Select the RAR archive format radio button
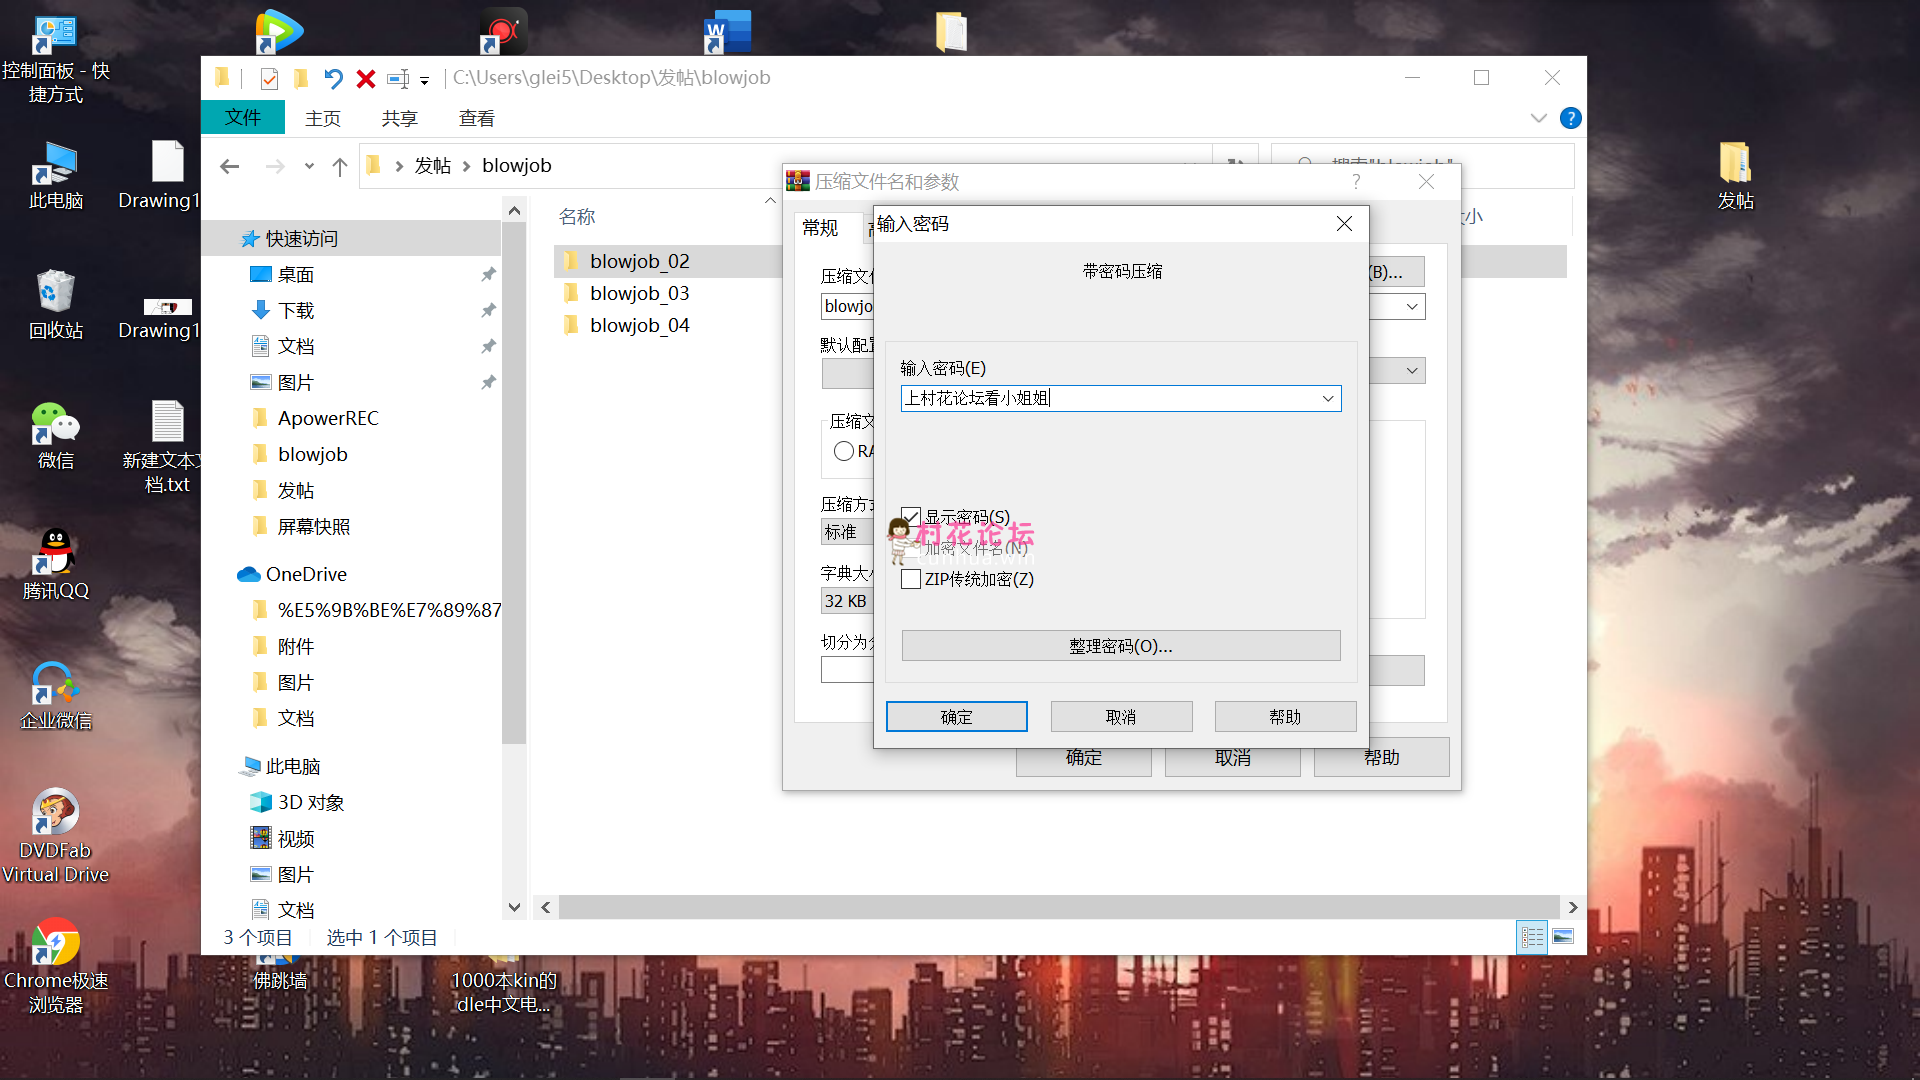Screen dimensions: 1920x1080 [x=843, y=451]
